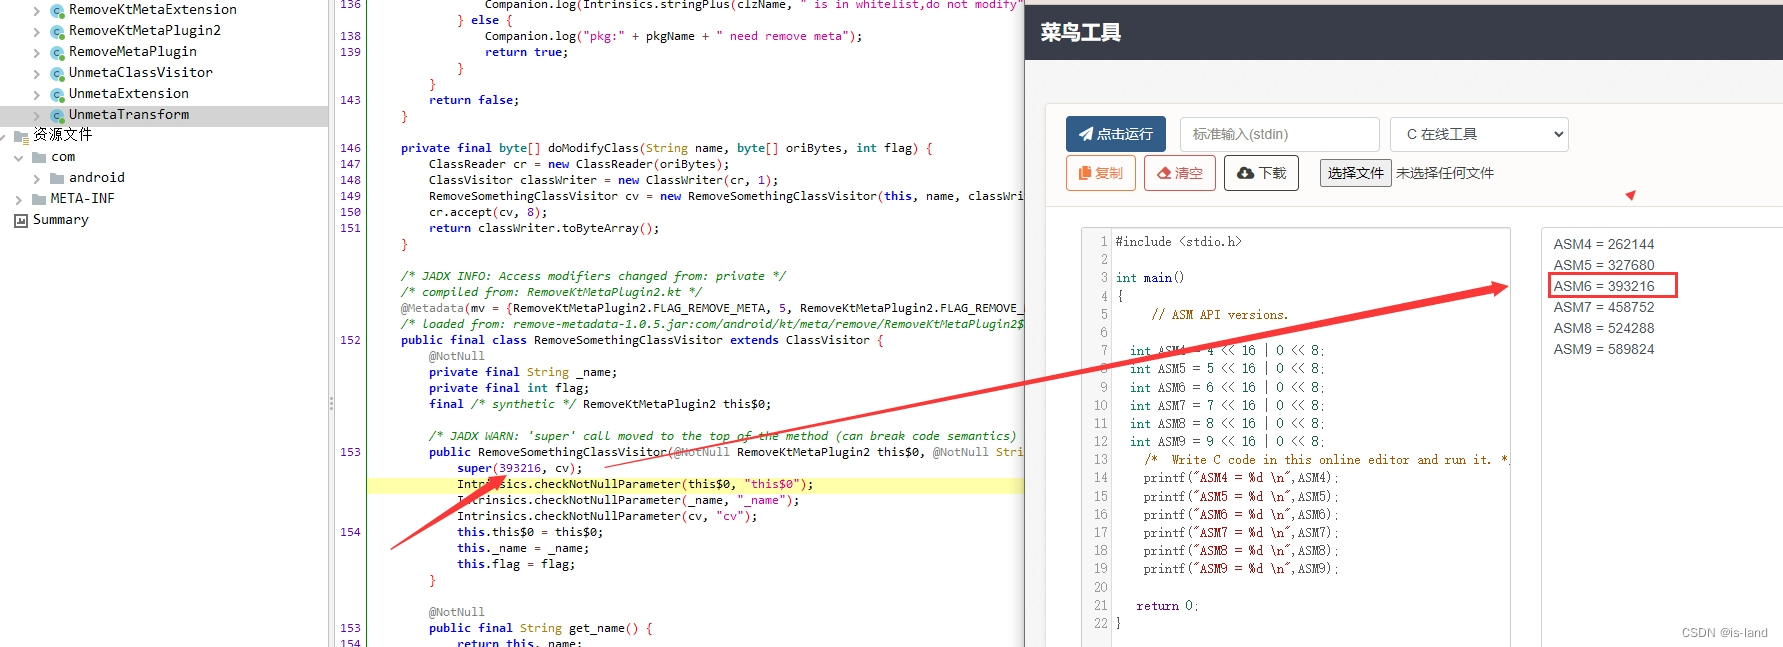Click the ASM9 = 589824 output line

point(1604,349)
